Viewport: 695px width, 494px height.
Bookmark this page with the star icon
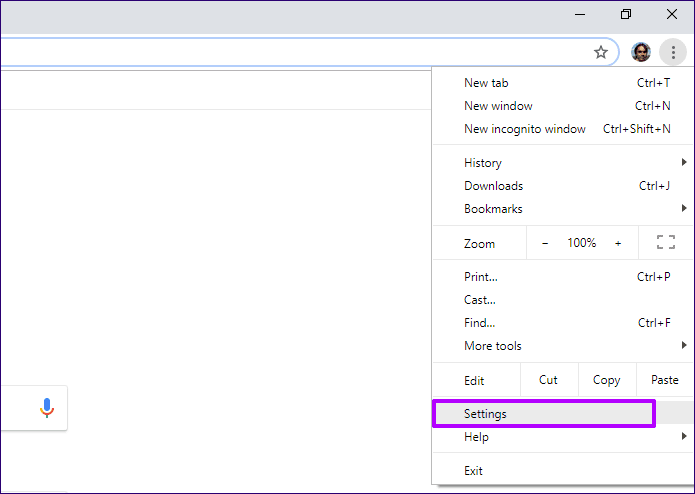pyautogui.click(x=601, y=52)
